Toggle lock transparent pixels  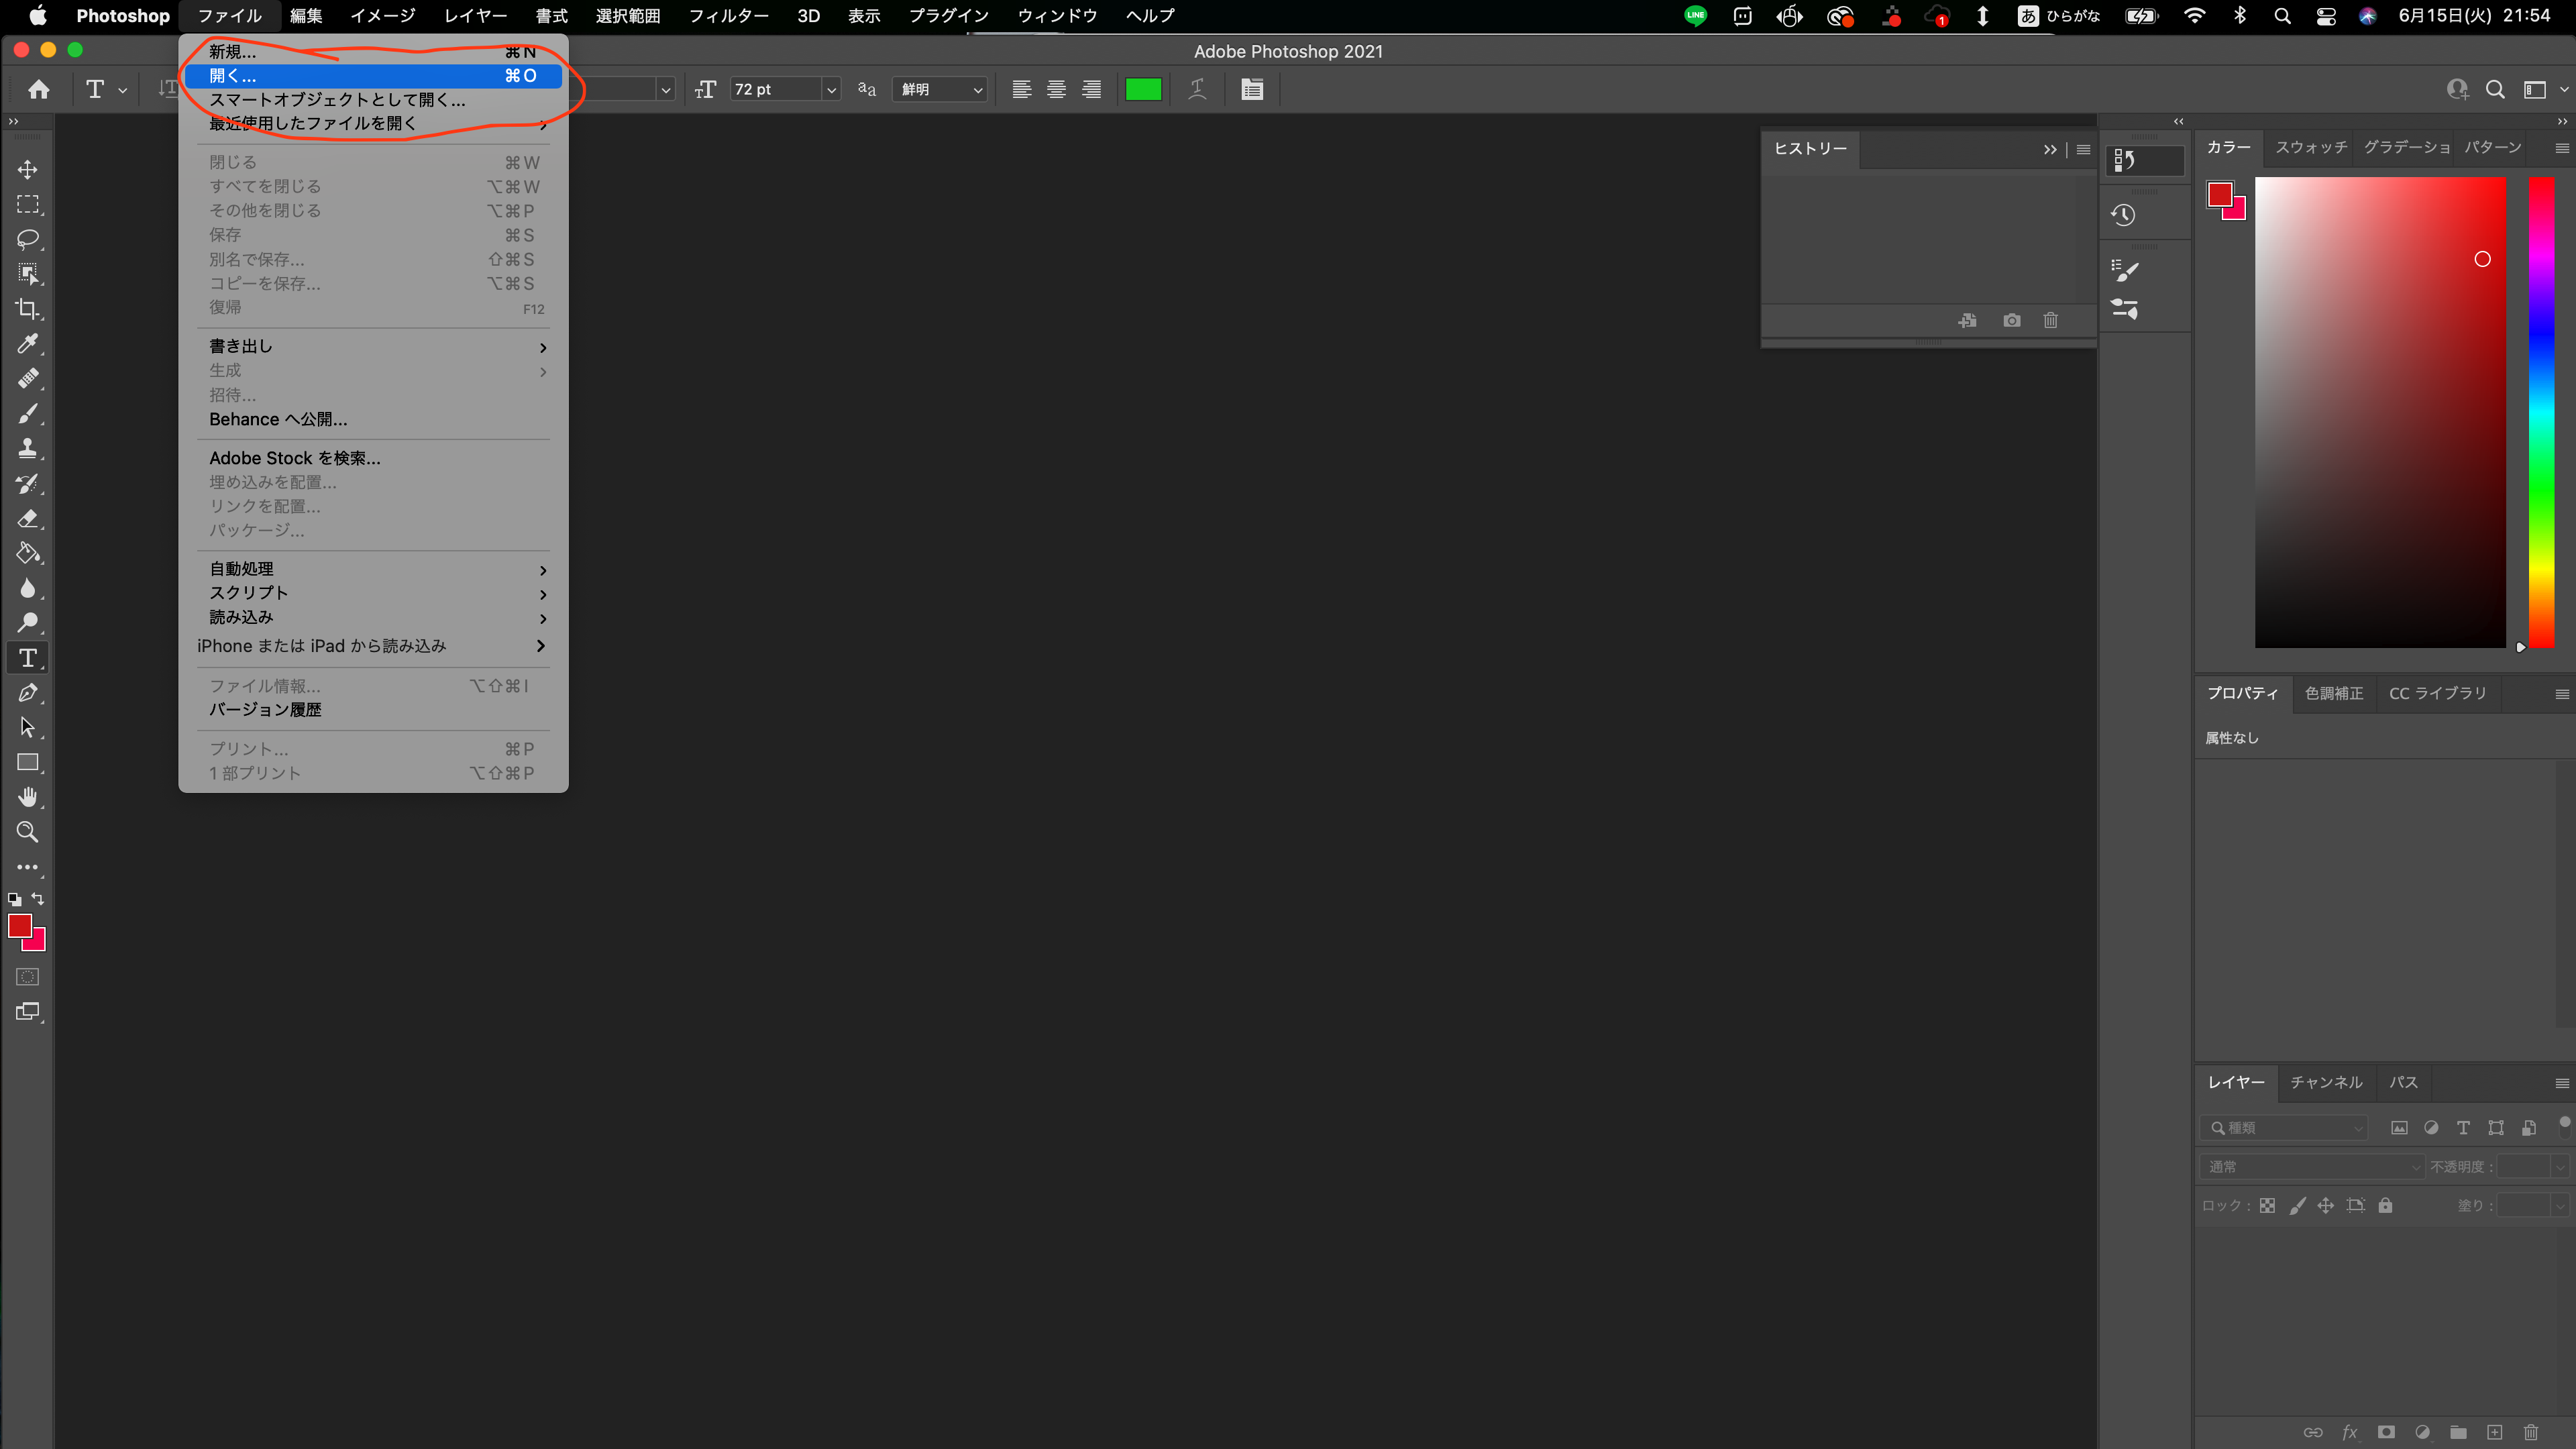[2267, 1205]
